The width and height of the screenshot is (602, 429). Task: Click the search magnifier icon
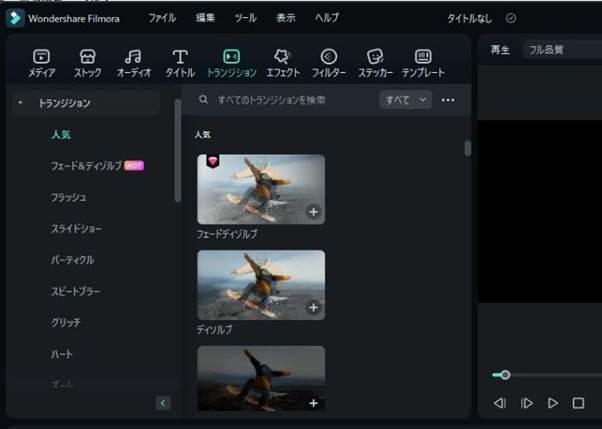[203, 100]
